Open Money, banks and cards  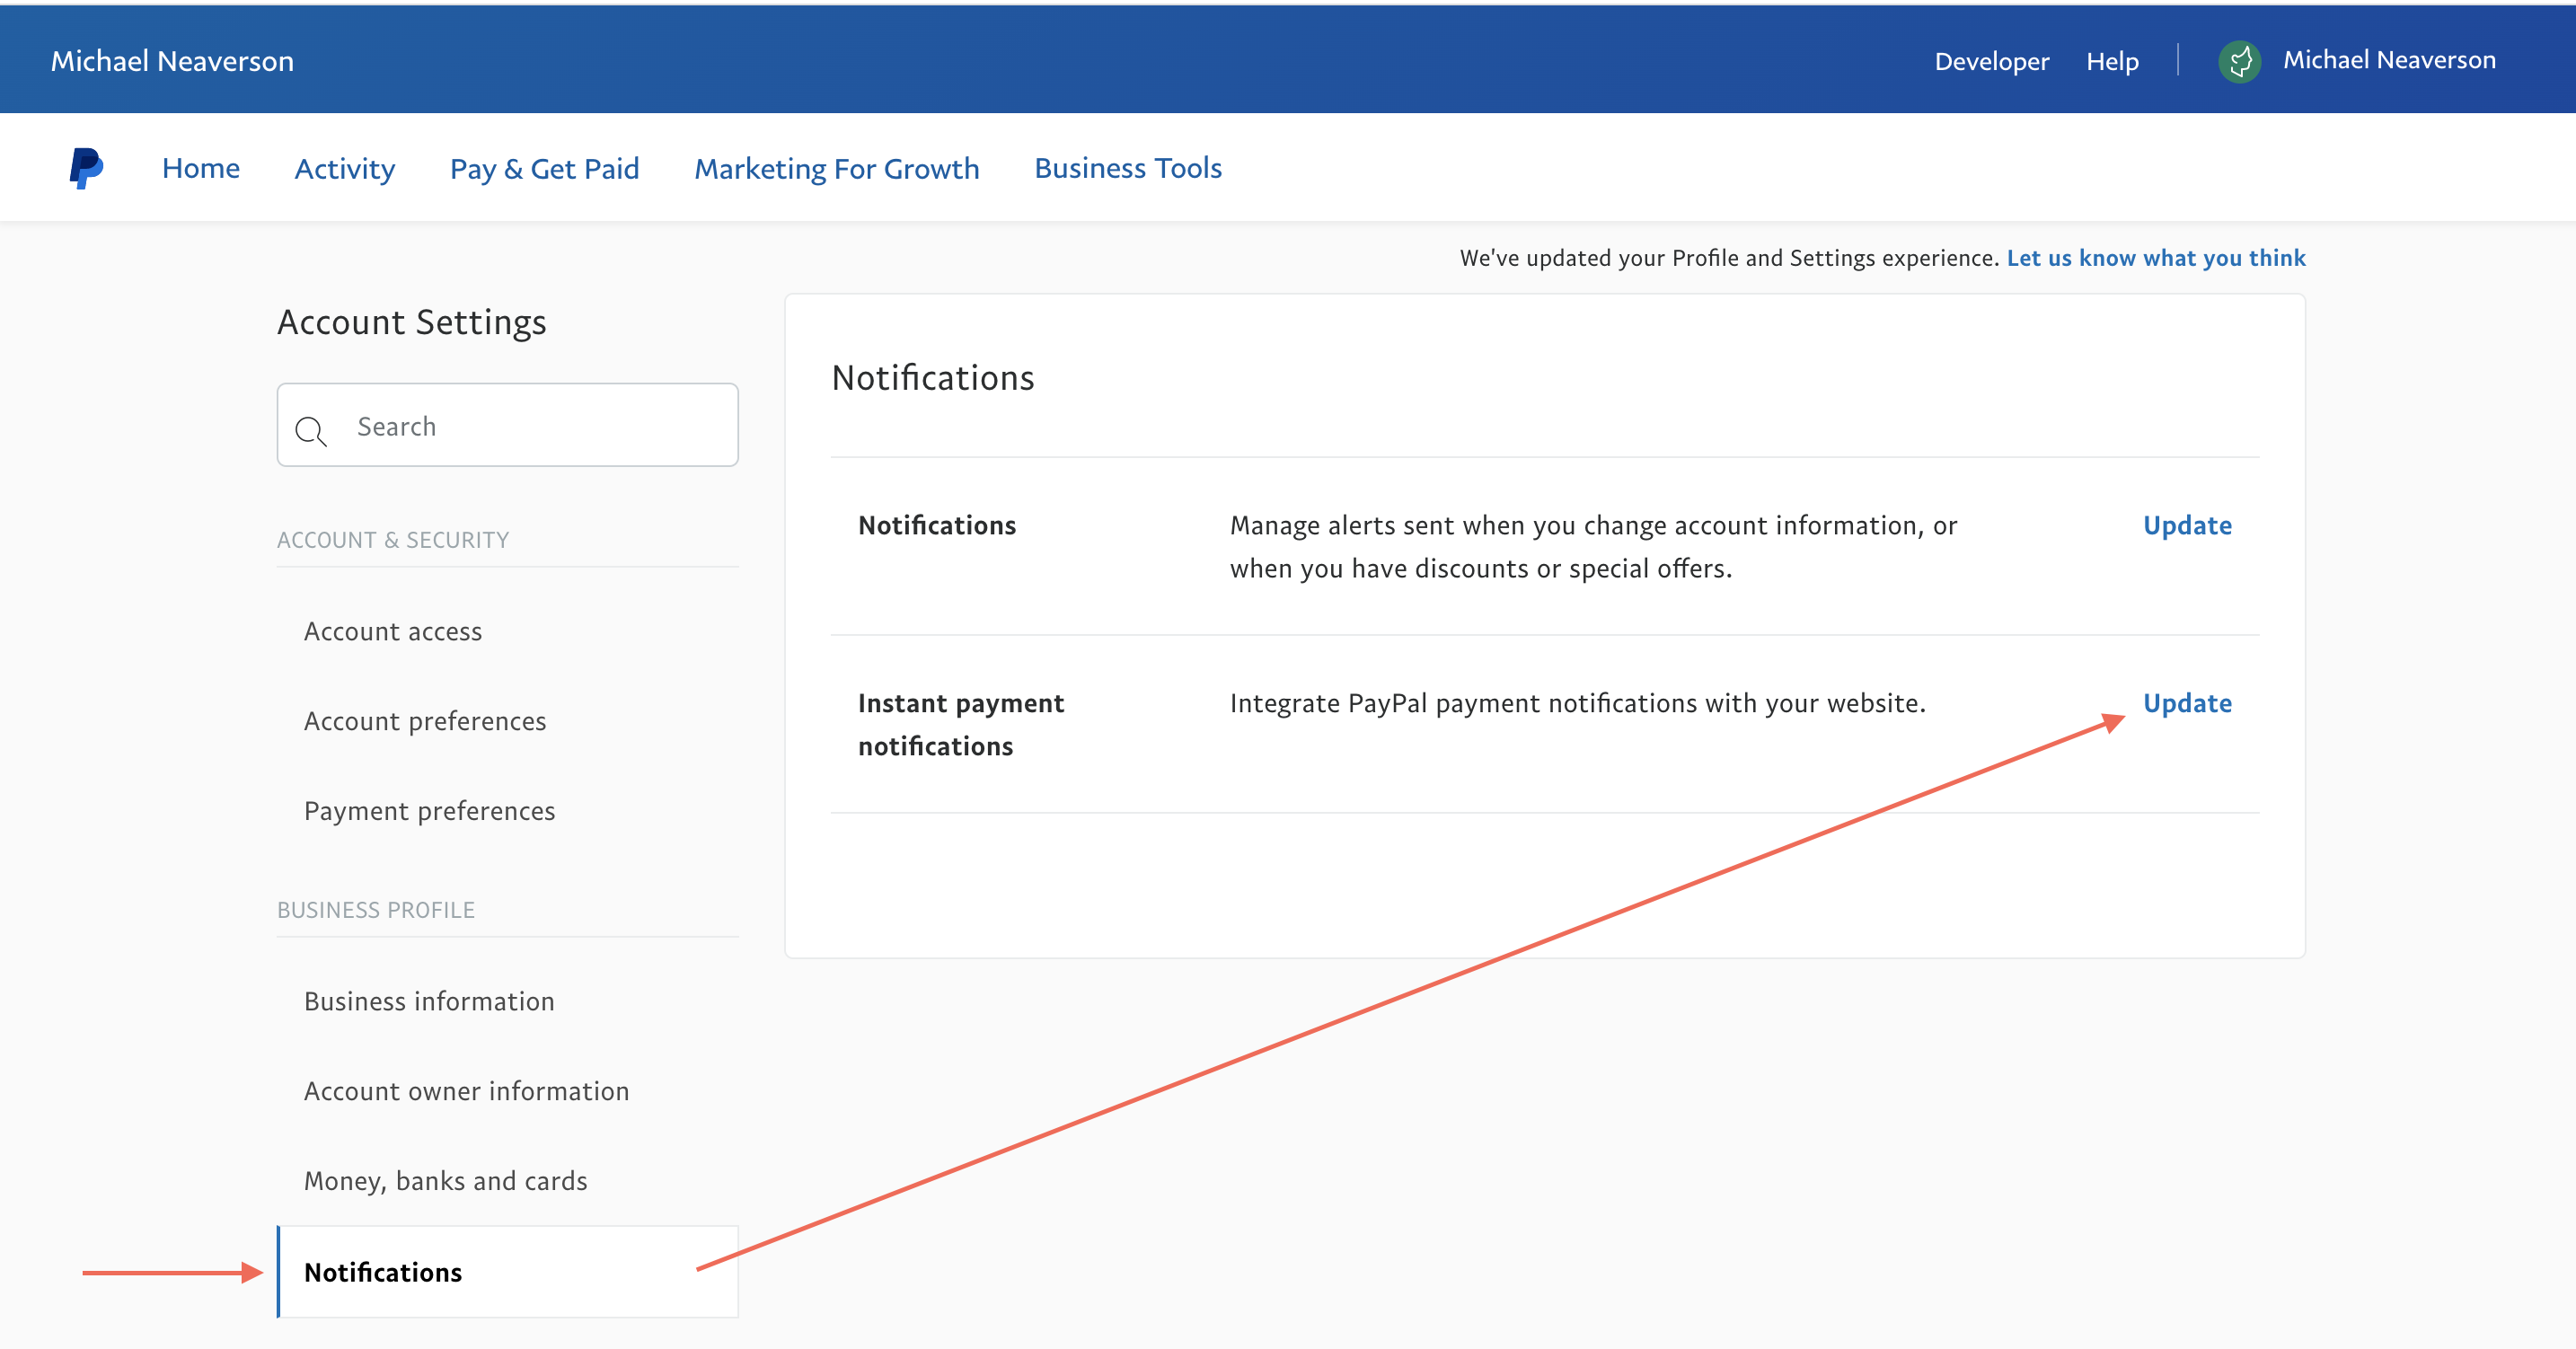tap(446, 1180)
